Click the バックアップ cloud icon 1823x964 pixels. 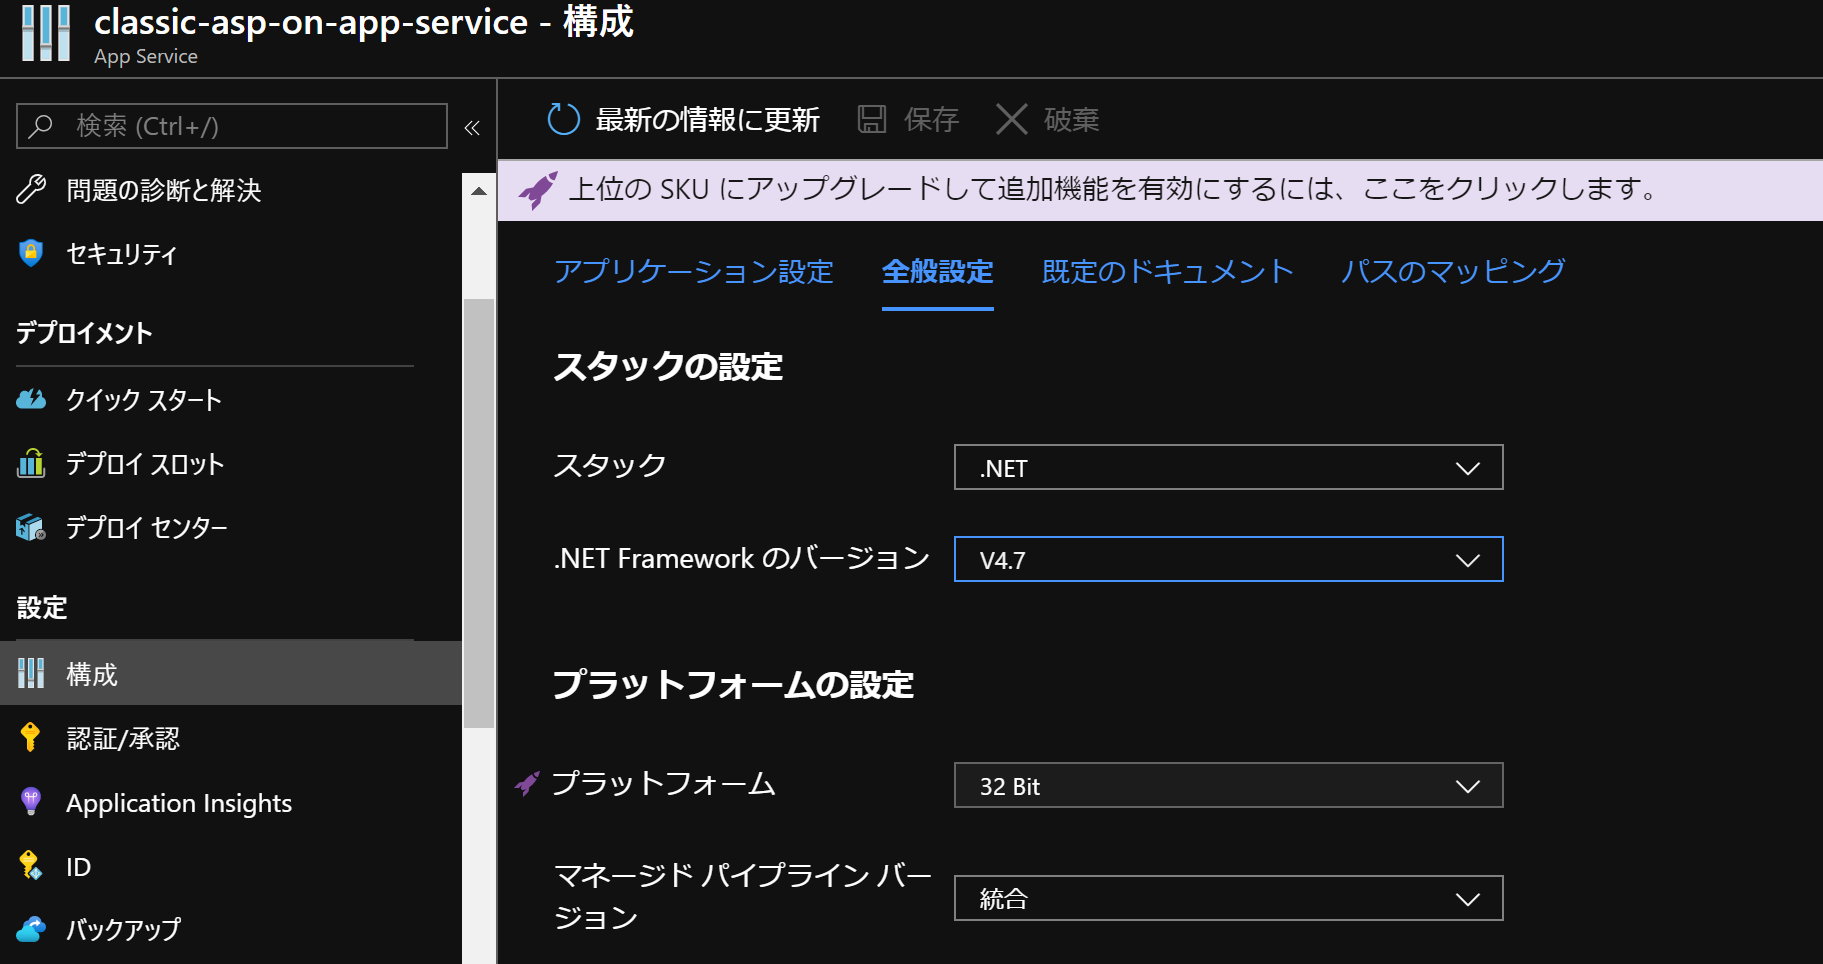[x=31, y=929]
